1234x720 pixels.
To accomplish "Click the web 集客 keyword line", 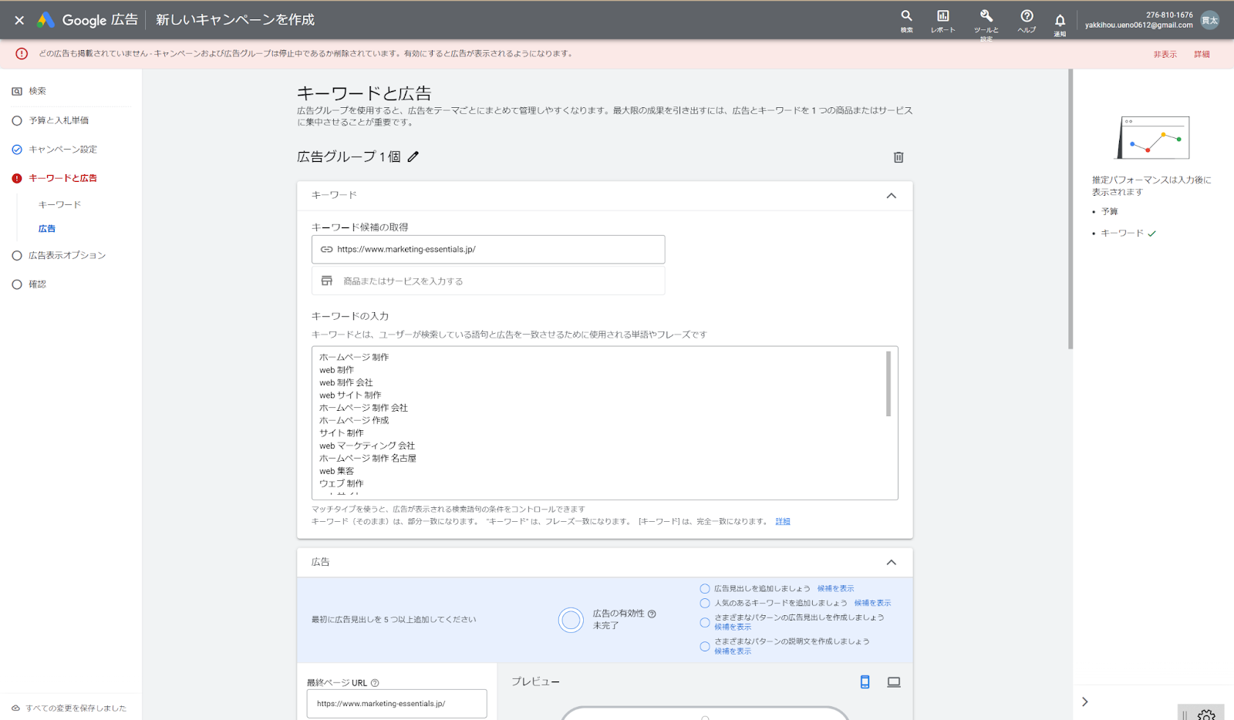I will [x=337, y=471].
